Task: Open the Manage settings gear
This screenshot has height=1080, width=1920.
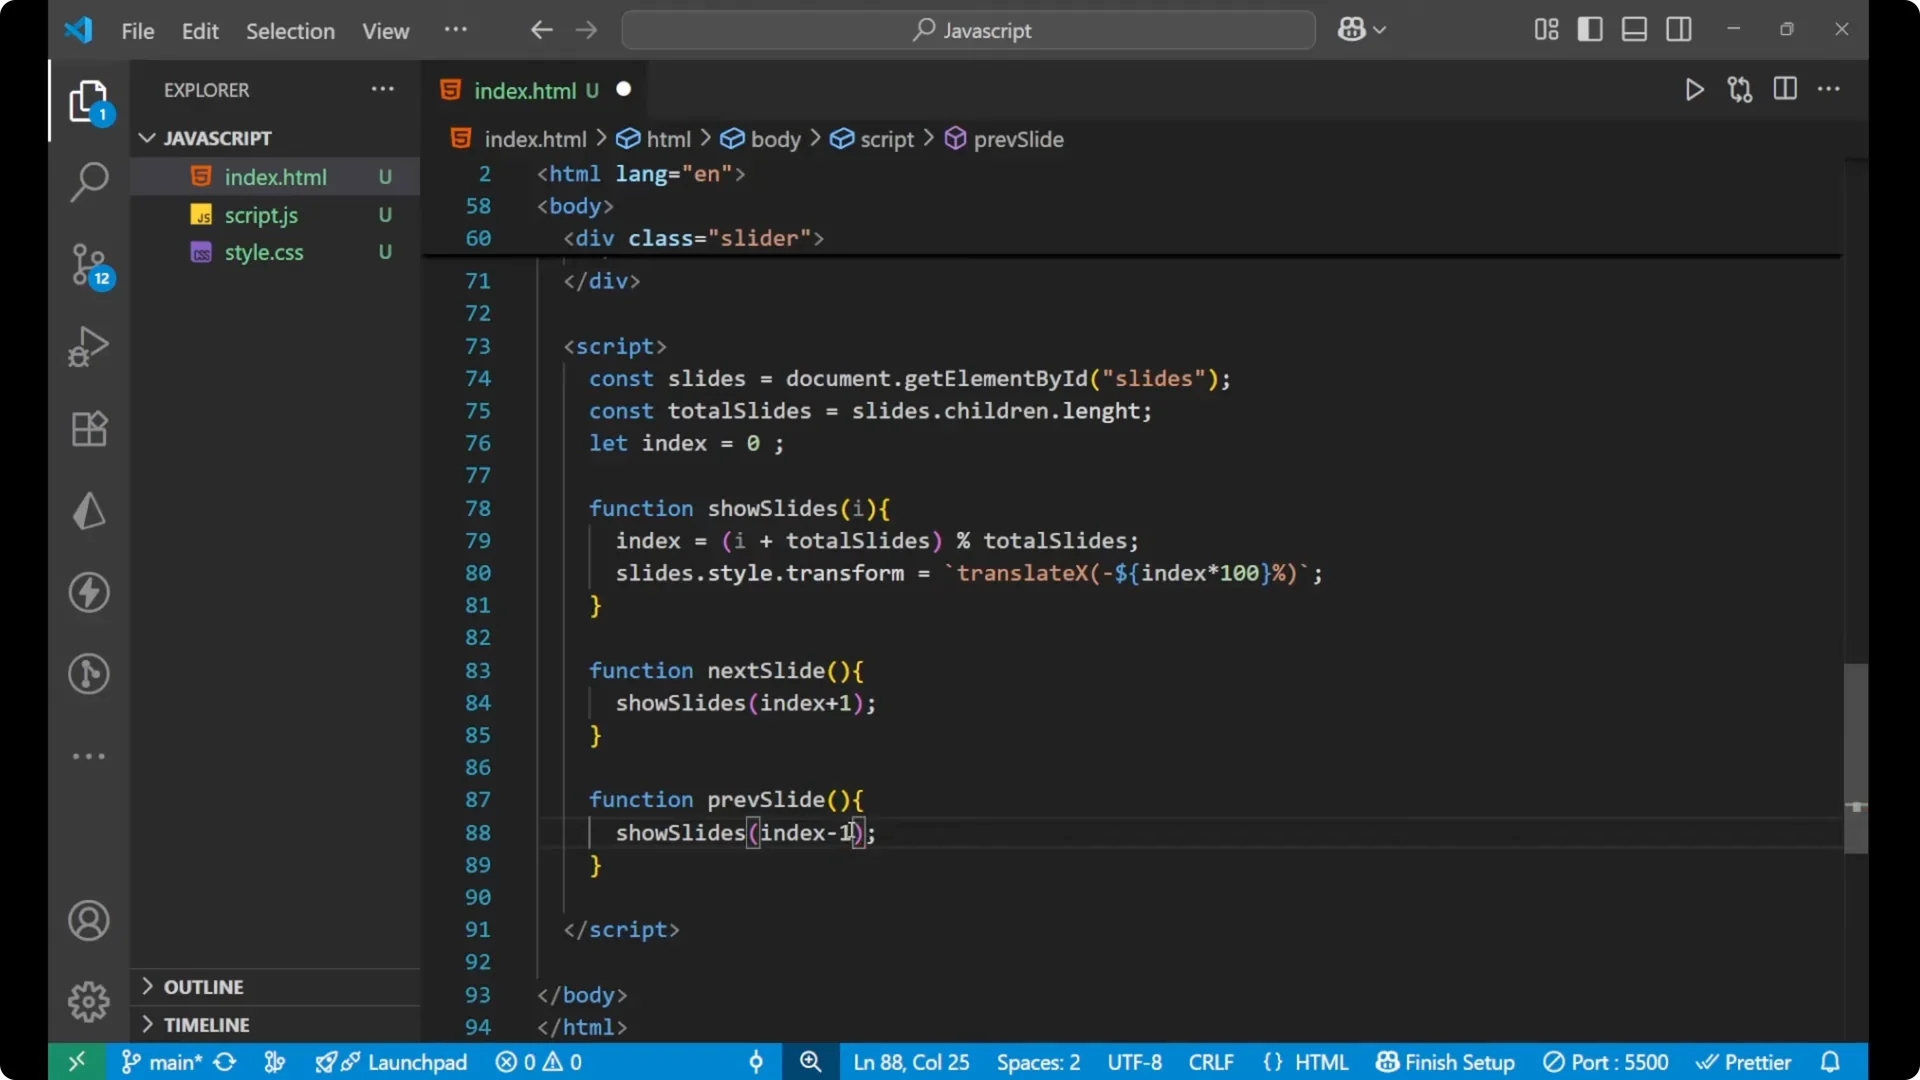Action: [89, 1001]
